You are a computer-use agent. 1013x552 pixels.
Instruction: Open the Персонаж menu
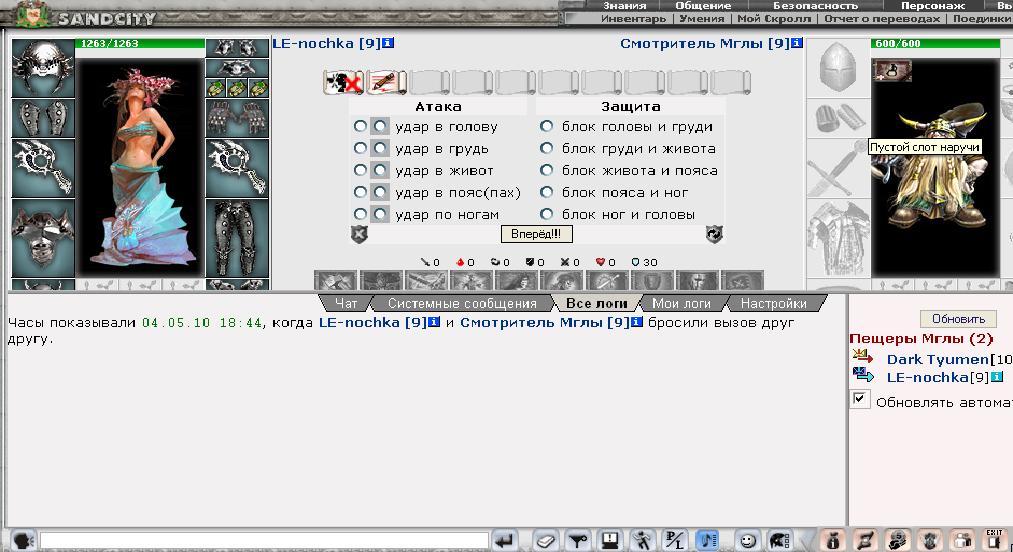tap(932, 5)
